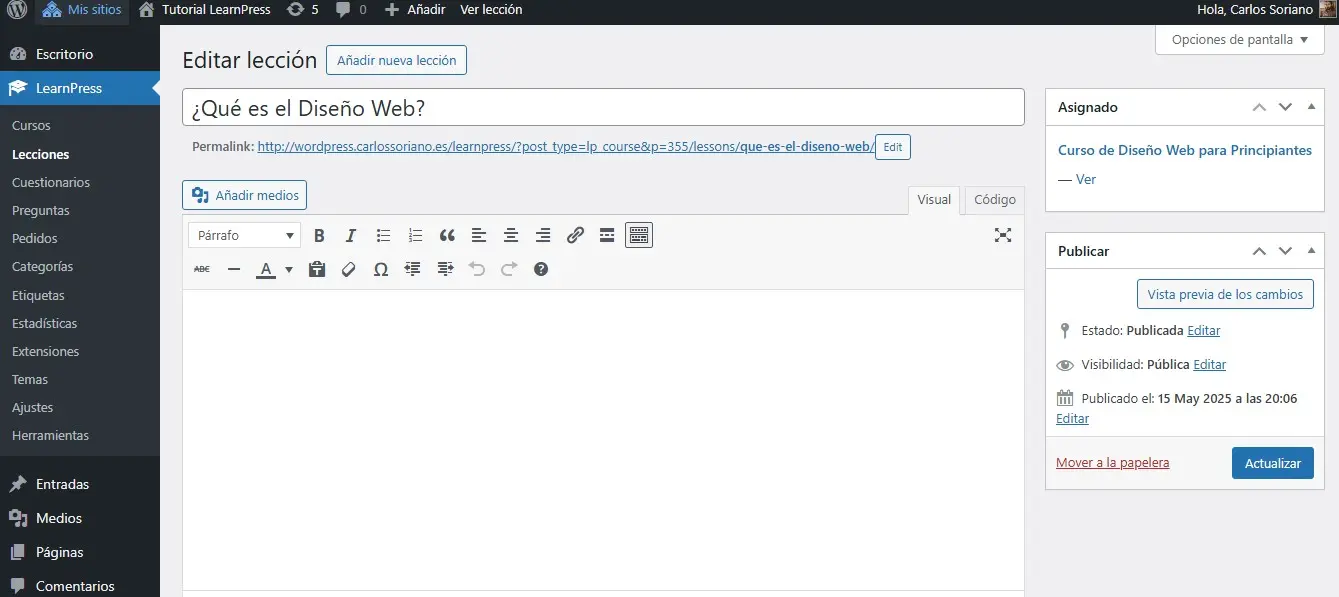Open the WordPress logo menu
Screen dimensions: 1339x597
(16, 10)
